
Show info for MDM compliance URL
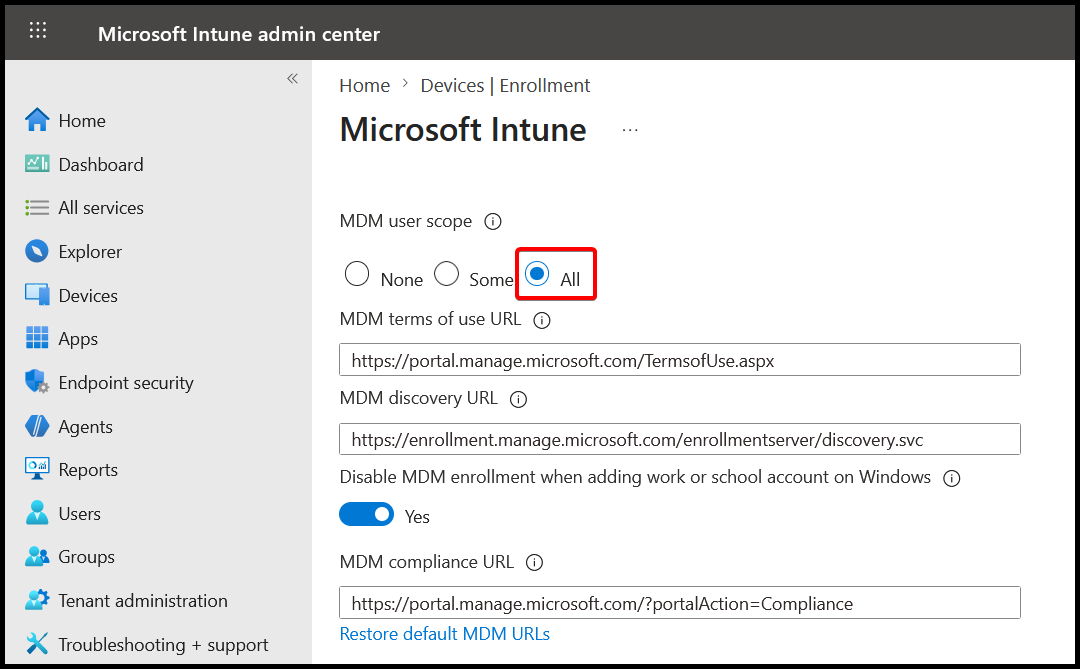click(x=534, y=563)
